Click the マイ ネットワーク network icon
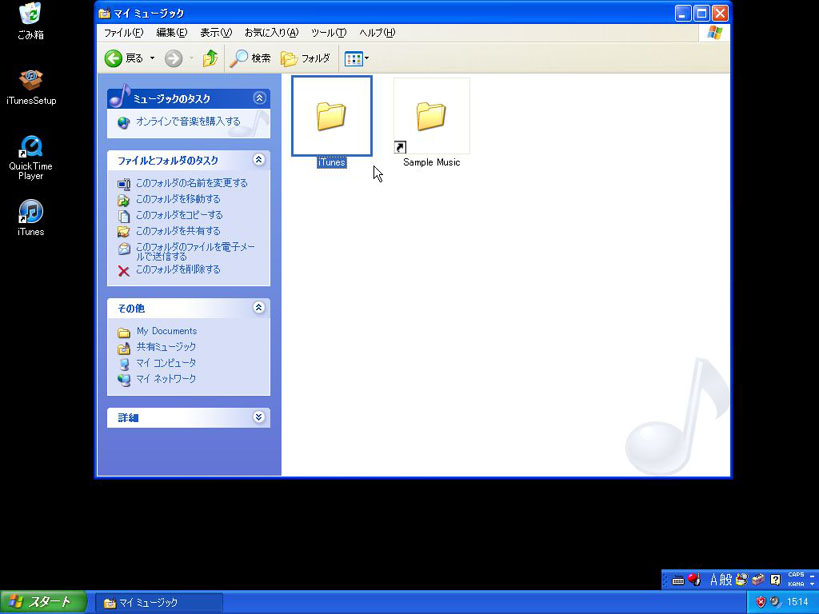819x614 pixels. tap(124, 380)
